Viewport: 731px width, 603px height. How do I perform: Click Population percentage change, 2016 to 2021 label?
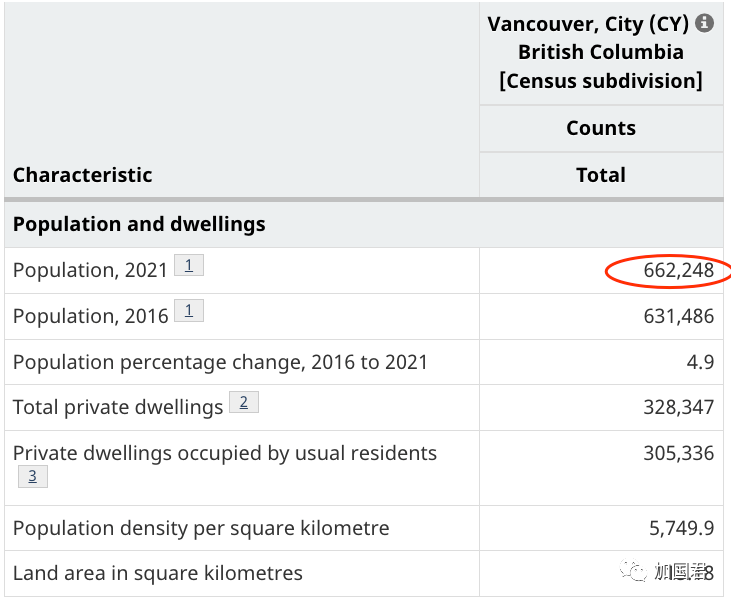[220, 362]
